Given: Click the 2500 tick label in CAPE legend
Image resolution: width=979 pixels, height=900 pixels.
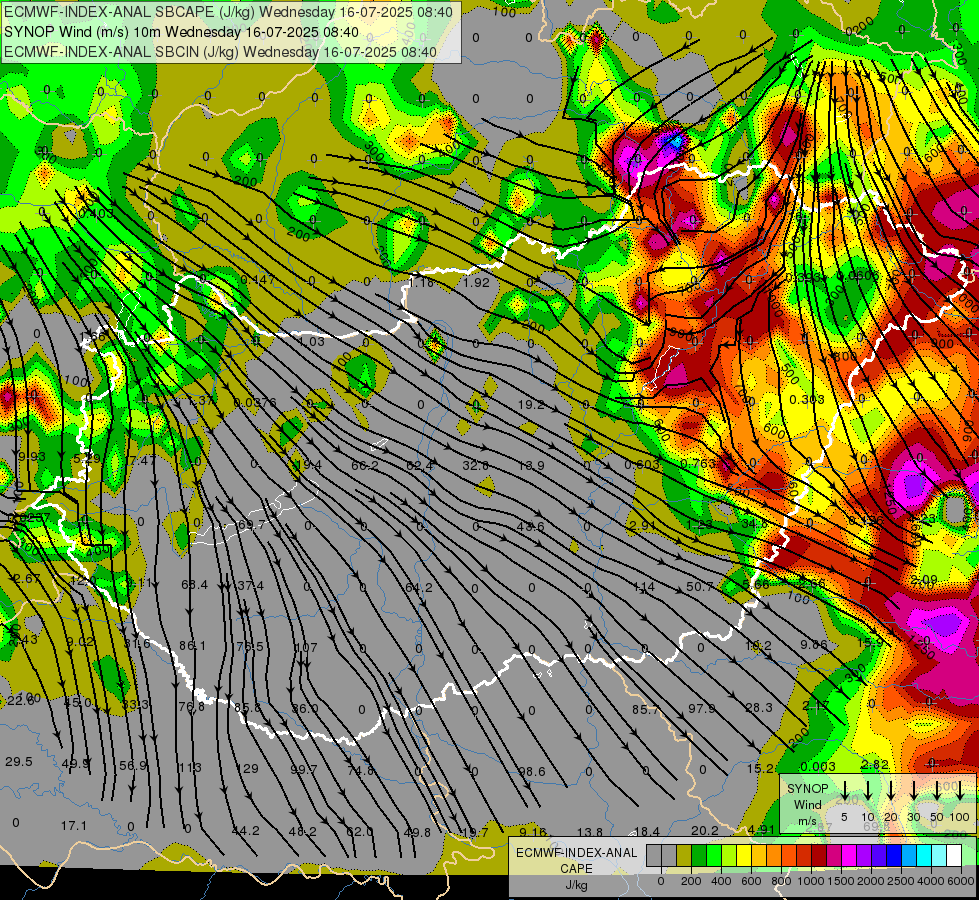Looking at the screenshot, I should click(901, 881).
